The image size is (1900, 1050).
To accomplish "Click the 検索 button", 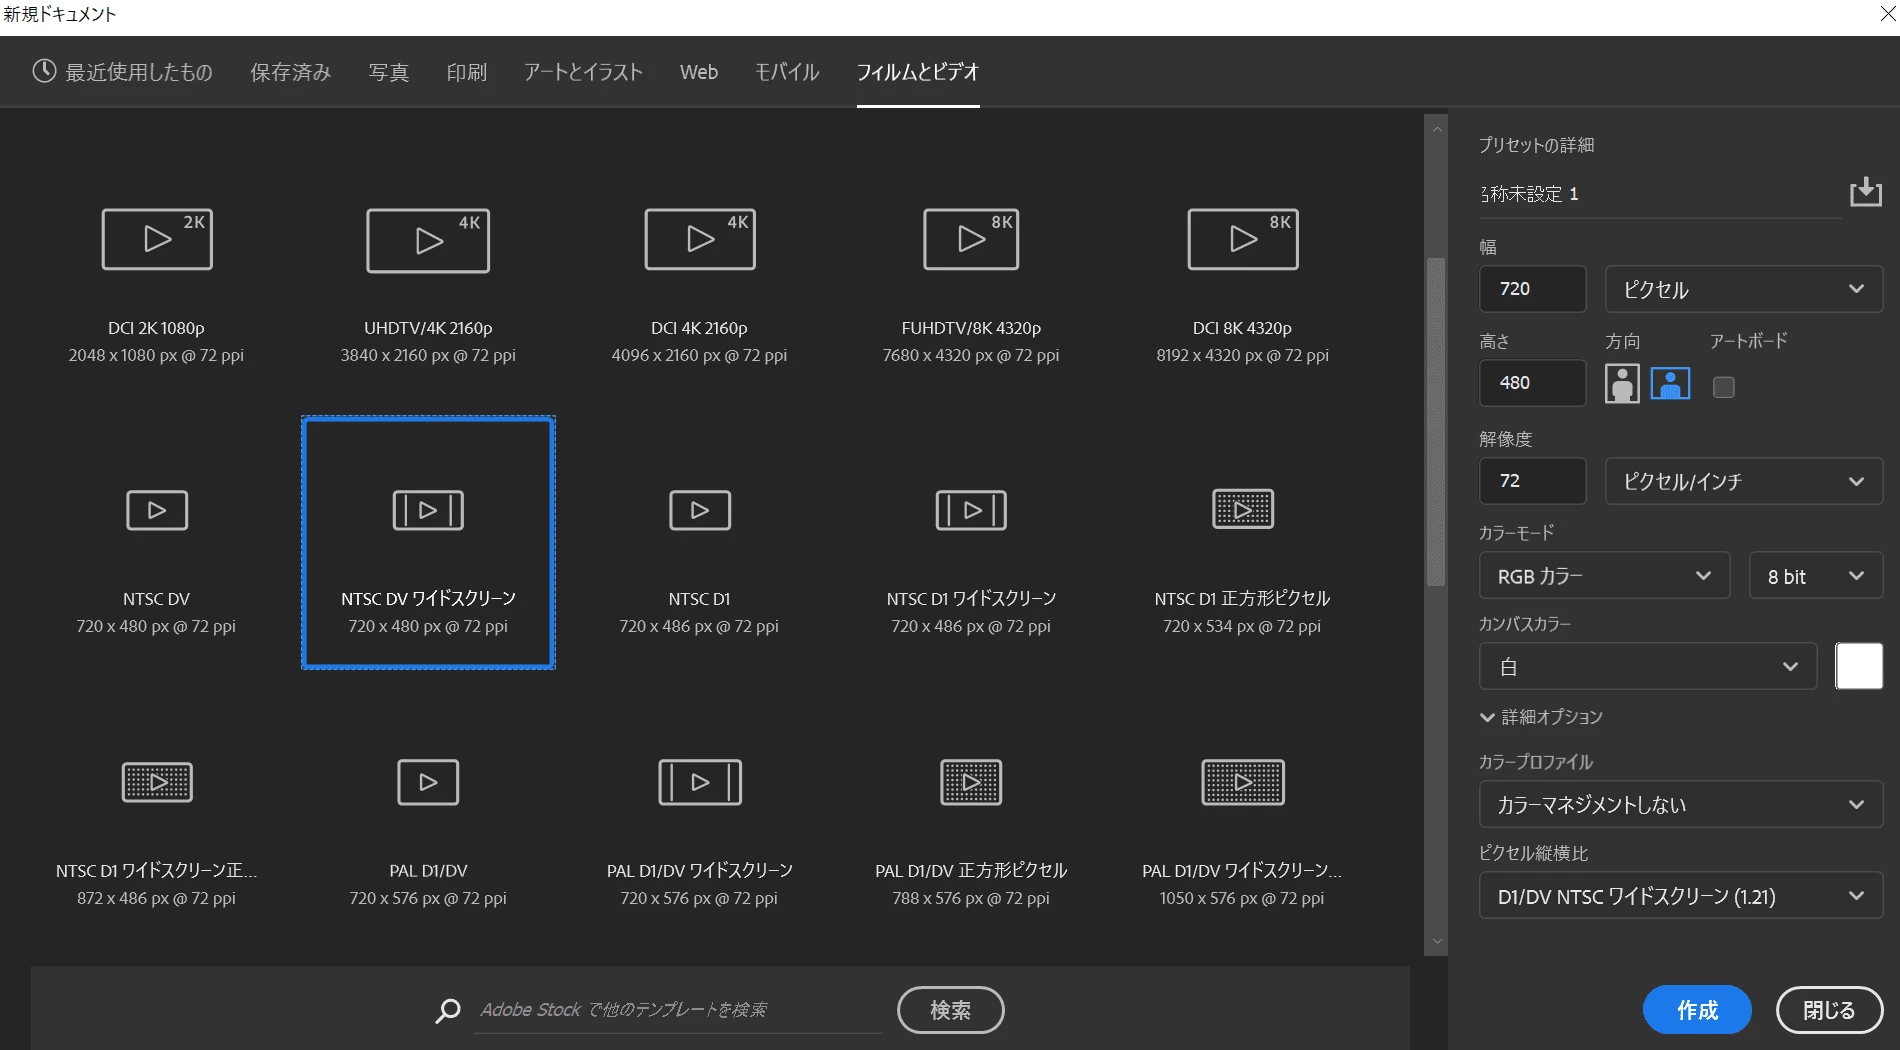I will 950,1010.
